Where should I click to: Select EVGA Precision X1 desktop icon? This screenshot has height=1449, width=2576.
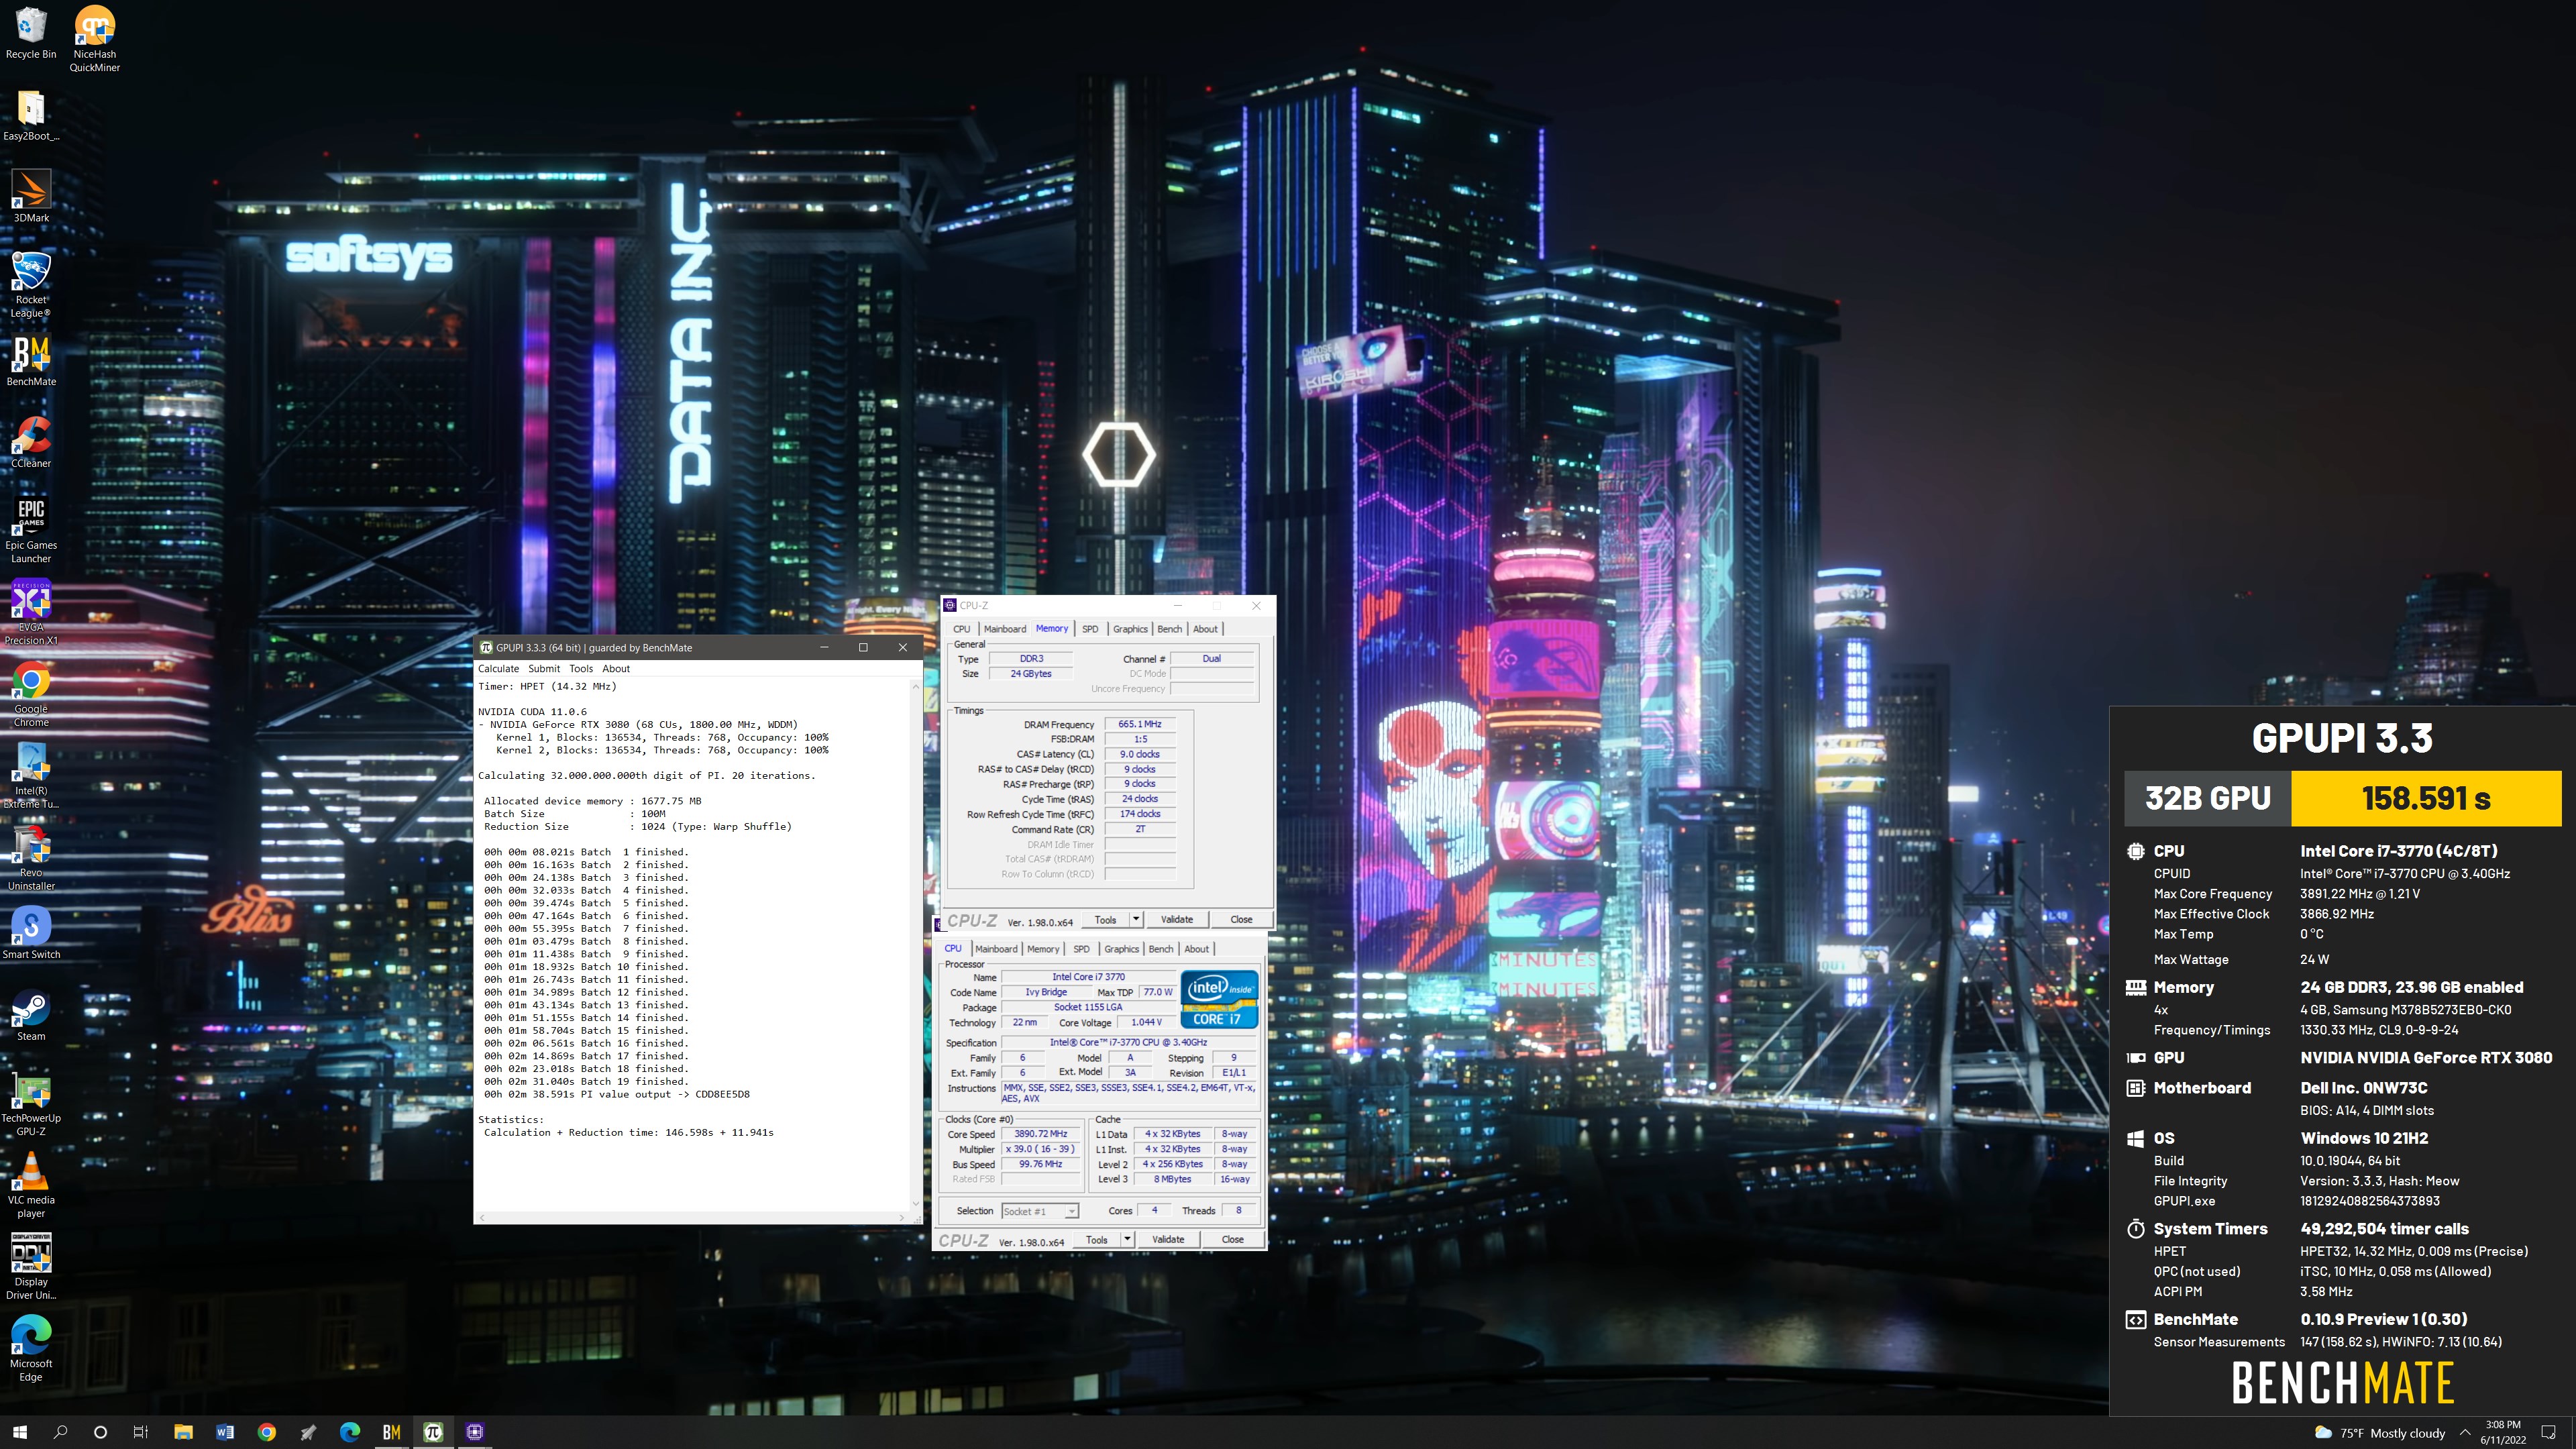click(x=31, y=612)
